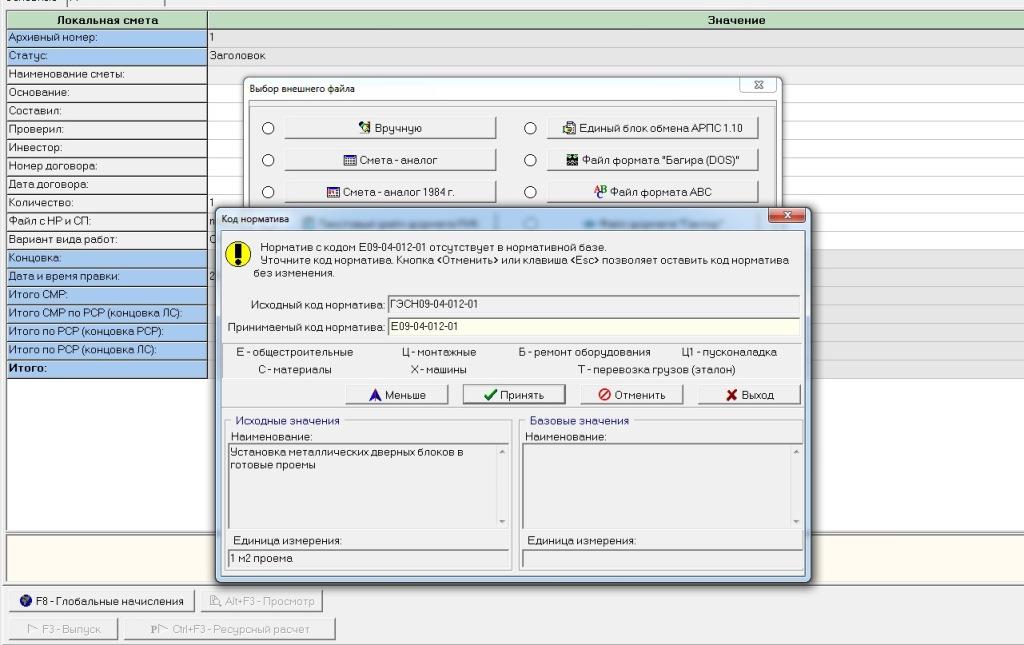Close the Код норматива dialog
Screen dimensions: 1024x645
[x=787, y=215]
